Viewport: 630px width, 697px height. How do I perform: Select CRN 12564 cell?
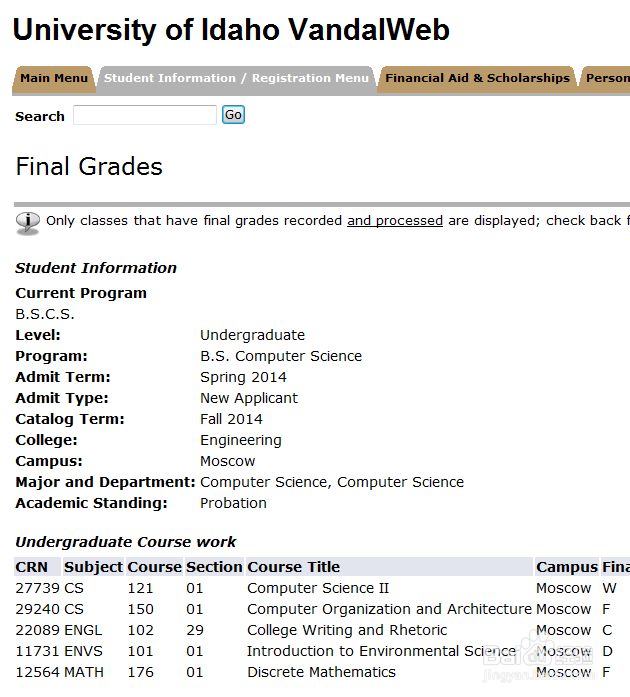(37, 672)
